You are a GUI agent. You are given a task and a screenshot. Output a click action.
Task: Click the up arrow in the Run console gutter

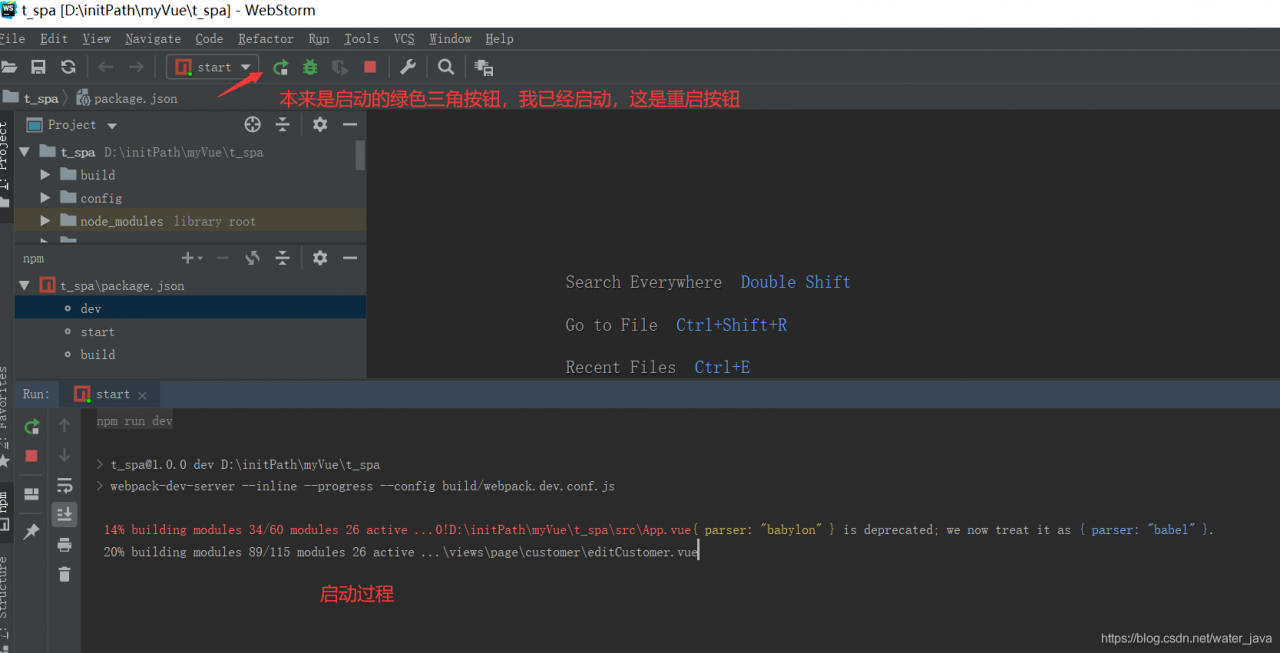point(65,425)
